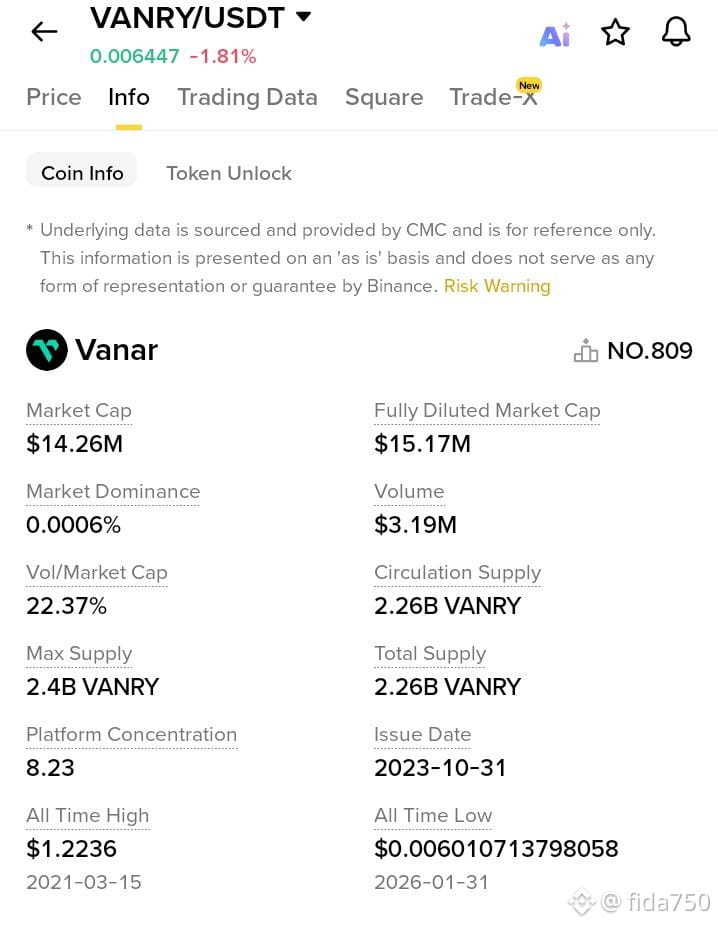Expand the VANRY/USDT pair dropdown arrow
This screenshot has width=718, height=927.
pyautogui.click(x=304, y=17)
